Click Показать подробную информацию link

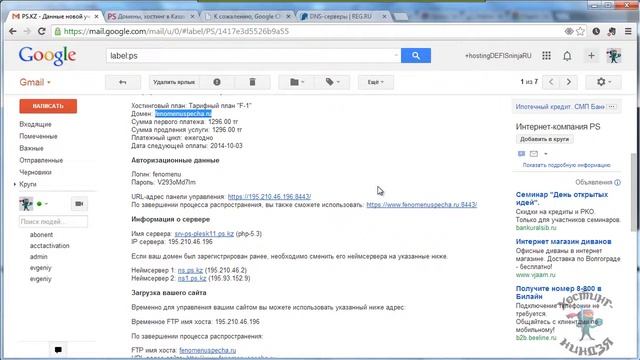[567, 165]
